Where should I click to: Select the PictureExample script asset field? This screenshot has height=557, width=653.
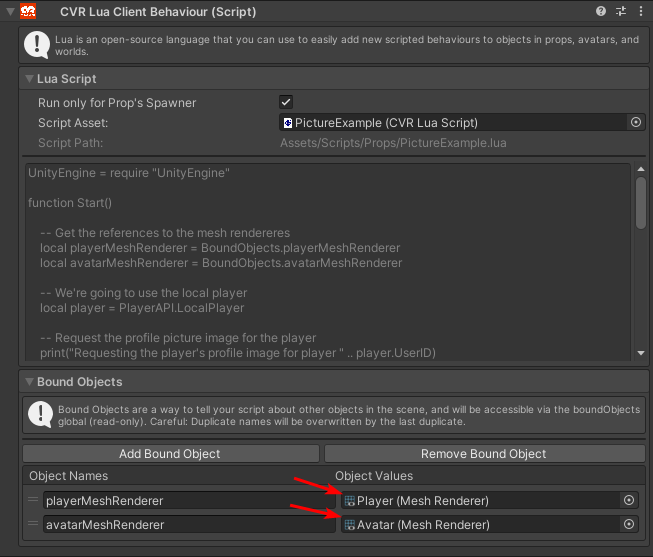(x=455, y=122)
